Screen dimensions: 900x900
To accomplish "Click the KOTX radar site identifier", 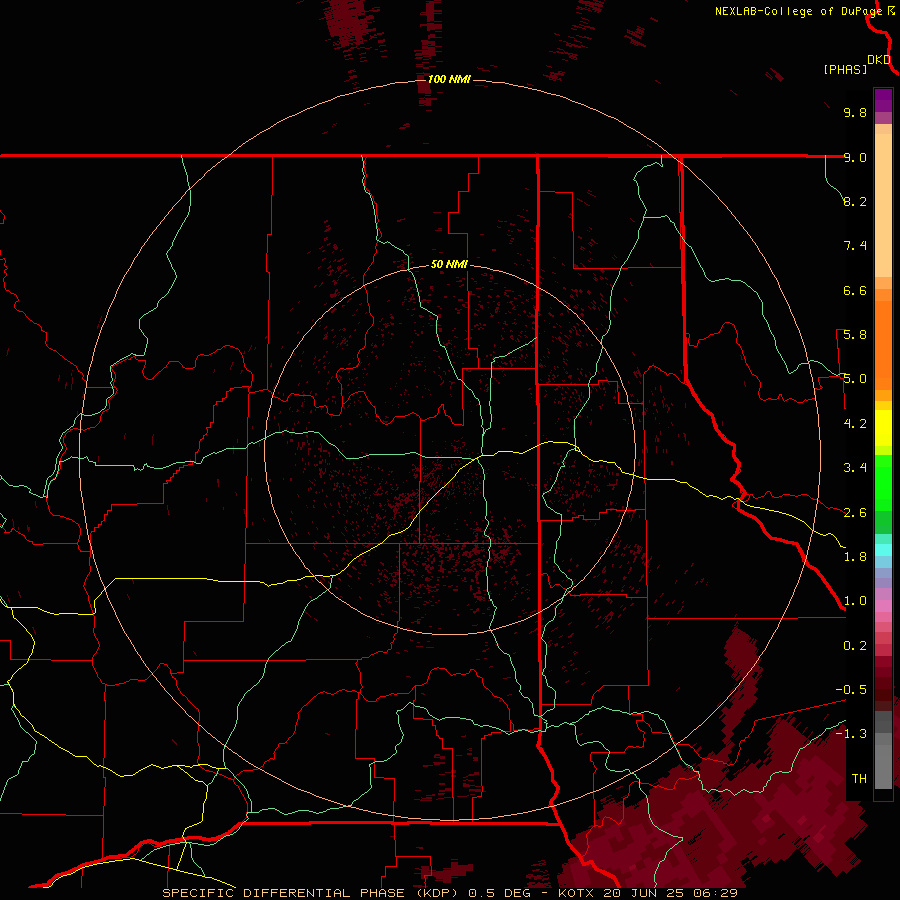I will click(x=577, y=893).
